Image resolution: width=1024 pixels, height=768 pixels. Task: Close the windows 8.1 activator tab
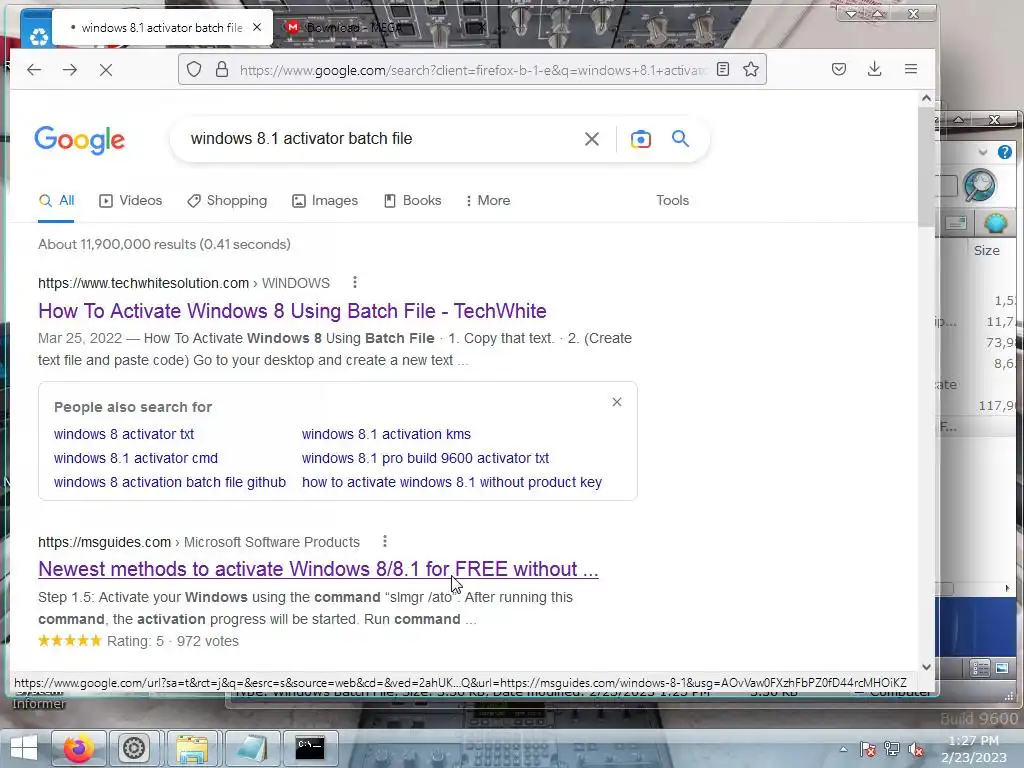[257, 27]
